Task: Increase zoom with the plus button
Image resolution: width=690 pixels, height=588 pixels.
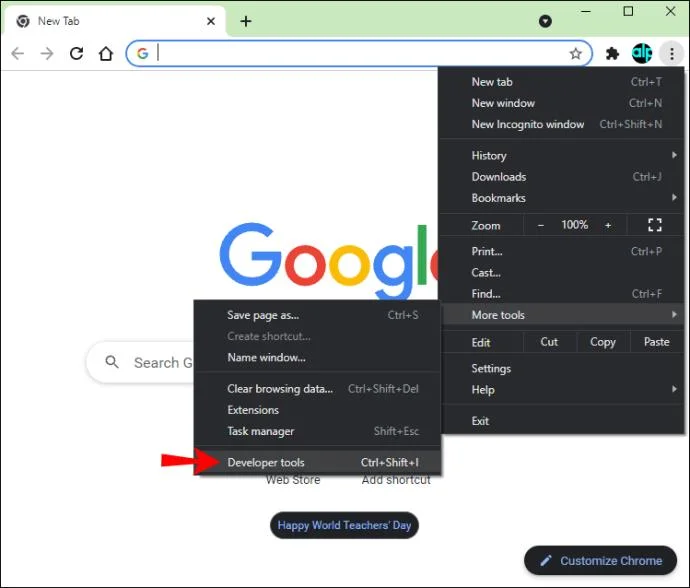Action: click(608, 225)
